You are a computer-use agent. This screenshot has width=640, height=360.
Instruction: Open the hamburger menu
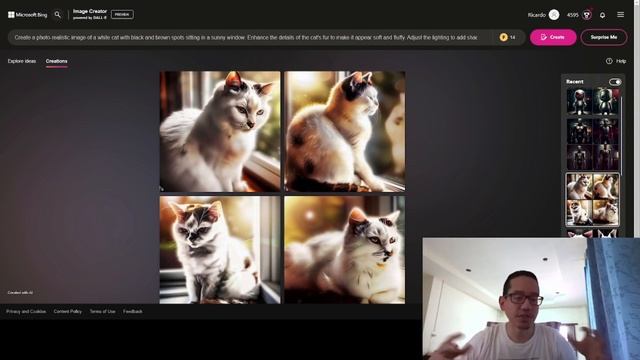point(620,15)
